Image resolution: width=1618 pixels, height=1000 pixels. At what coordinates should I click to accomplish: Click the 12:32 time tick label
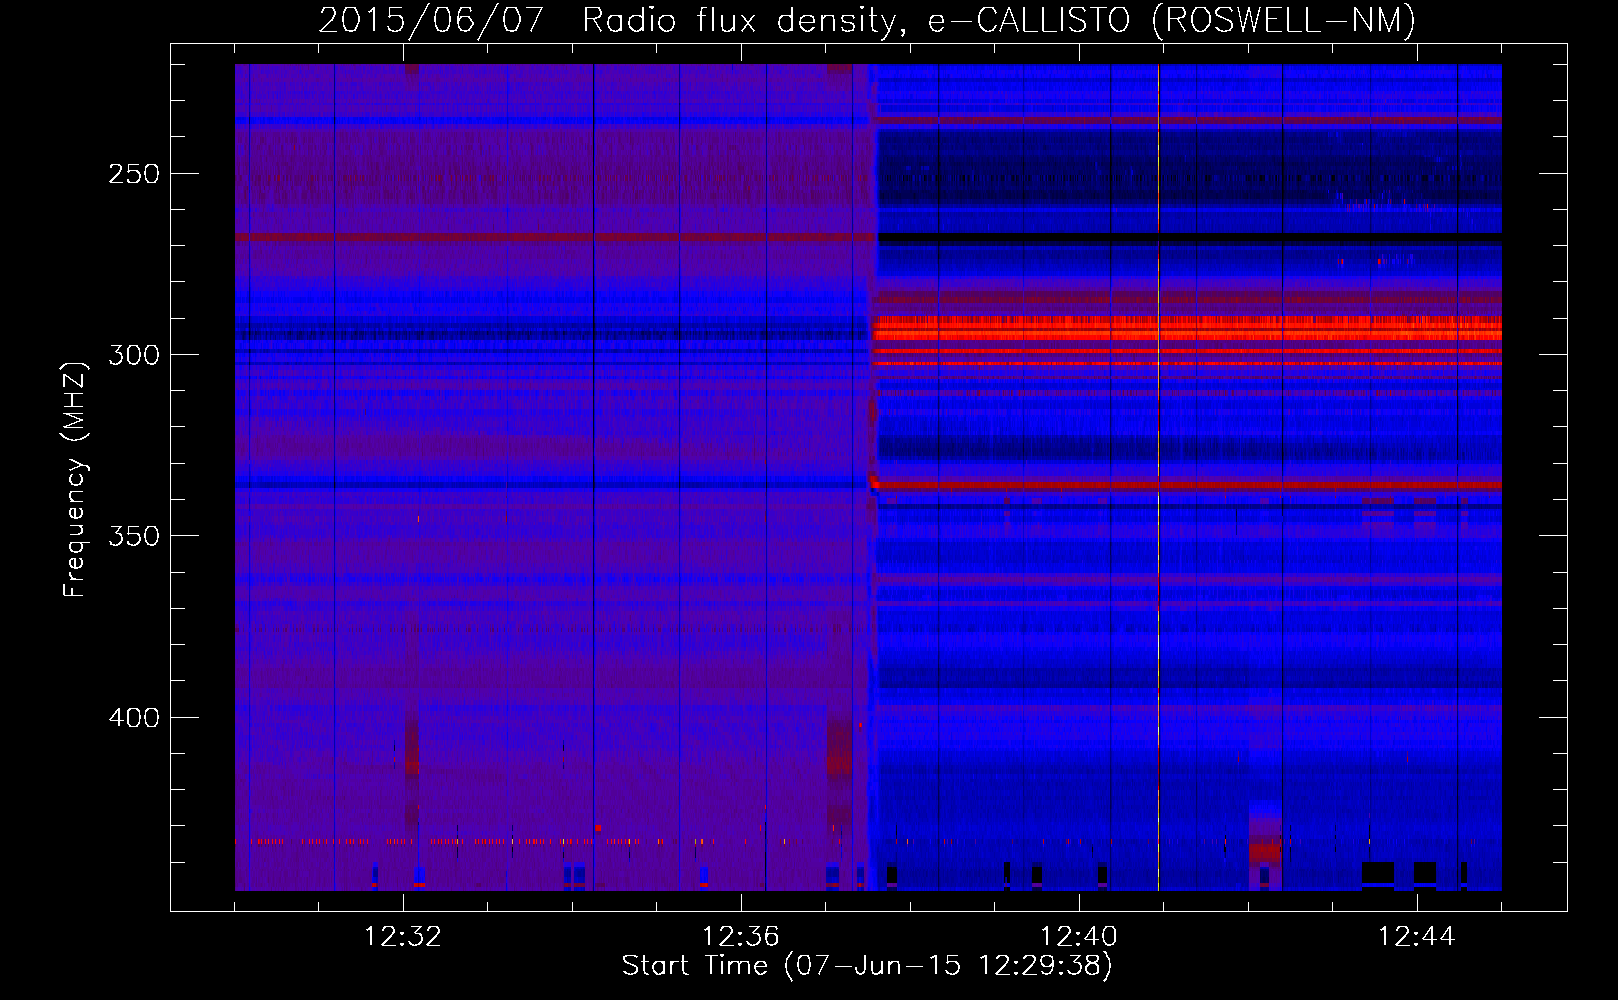[x=403, y=937]
